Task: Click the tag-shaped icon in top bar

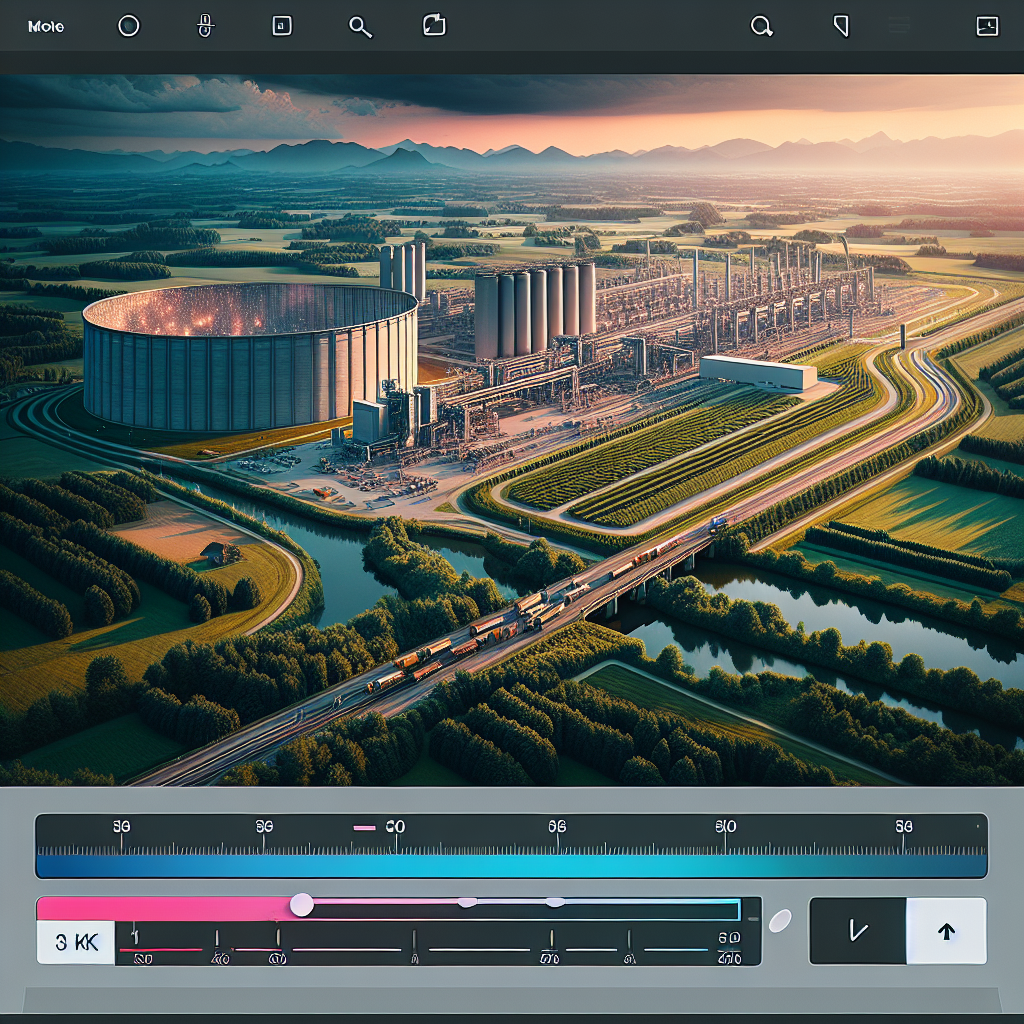Action: tap(841, 27)
